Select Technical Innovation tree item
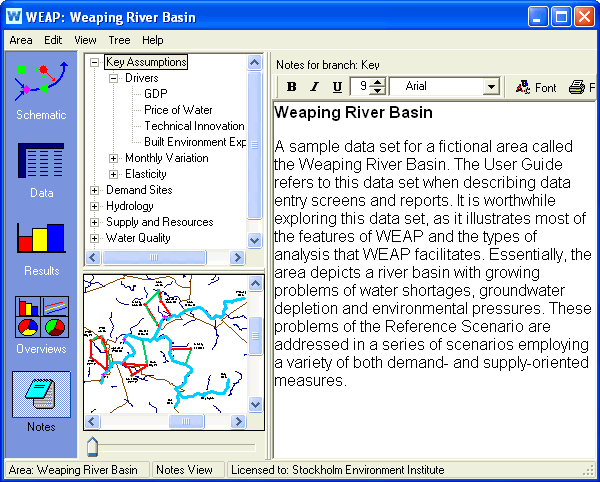The image size is (600, 482). pos(194,126)
